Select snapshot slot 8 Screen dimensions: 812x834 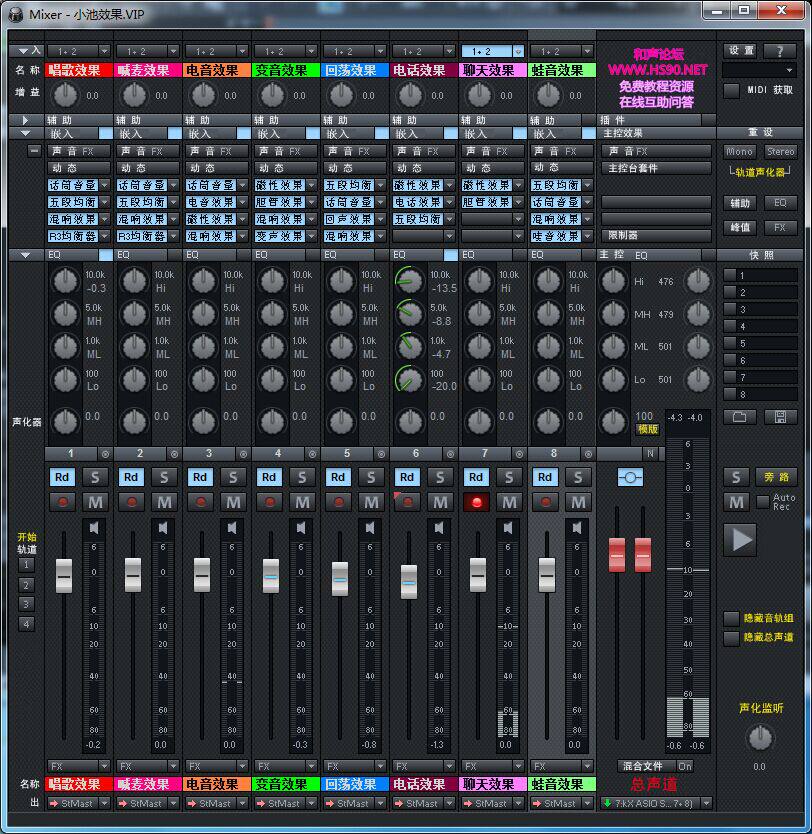click(760, 395)
